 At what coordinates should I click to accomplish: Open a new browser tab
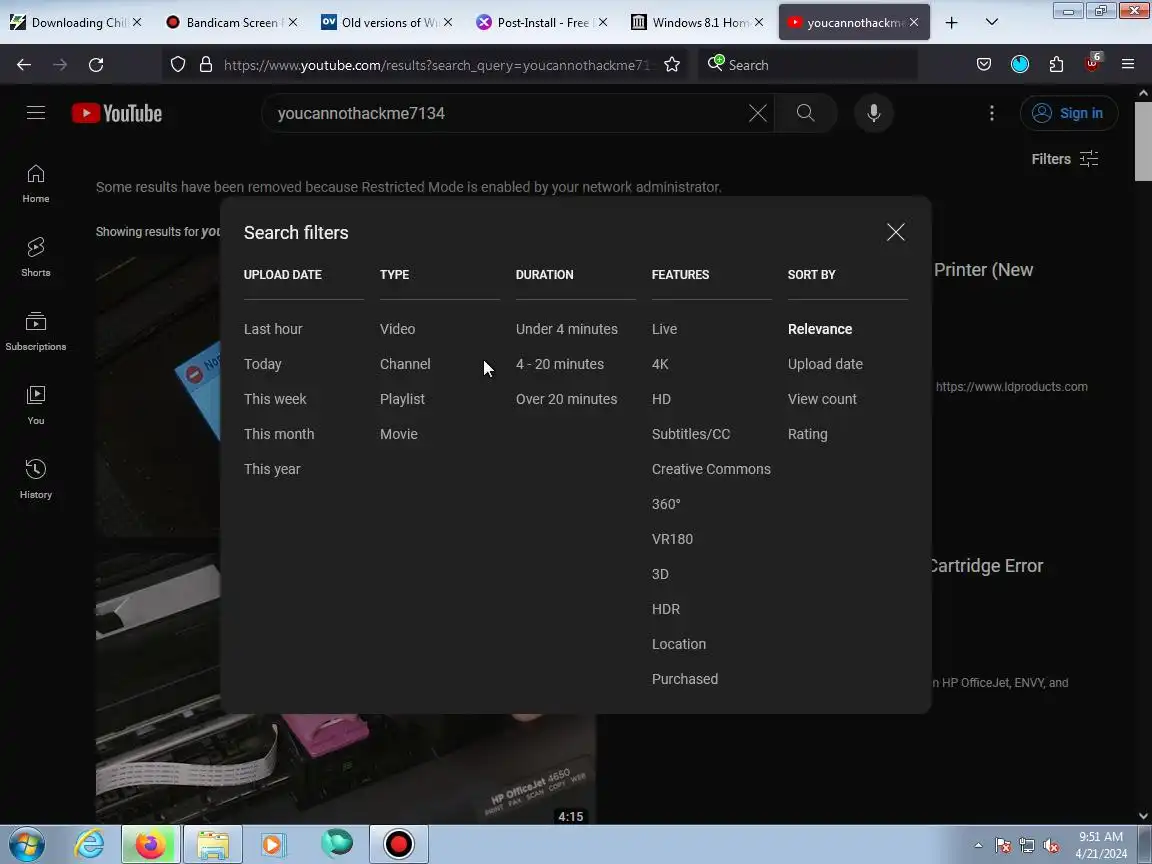tap(951, 22)
